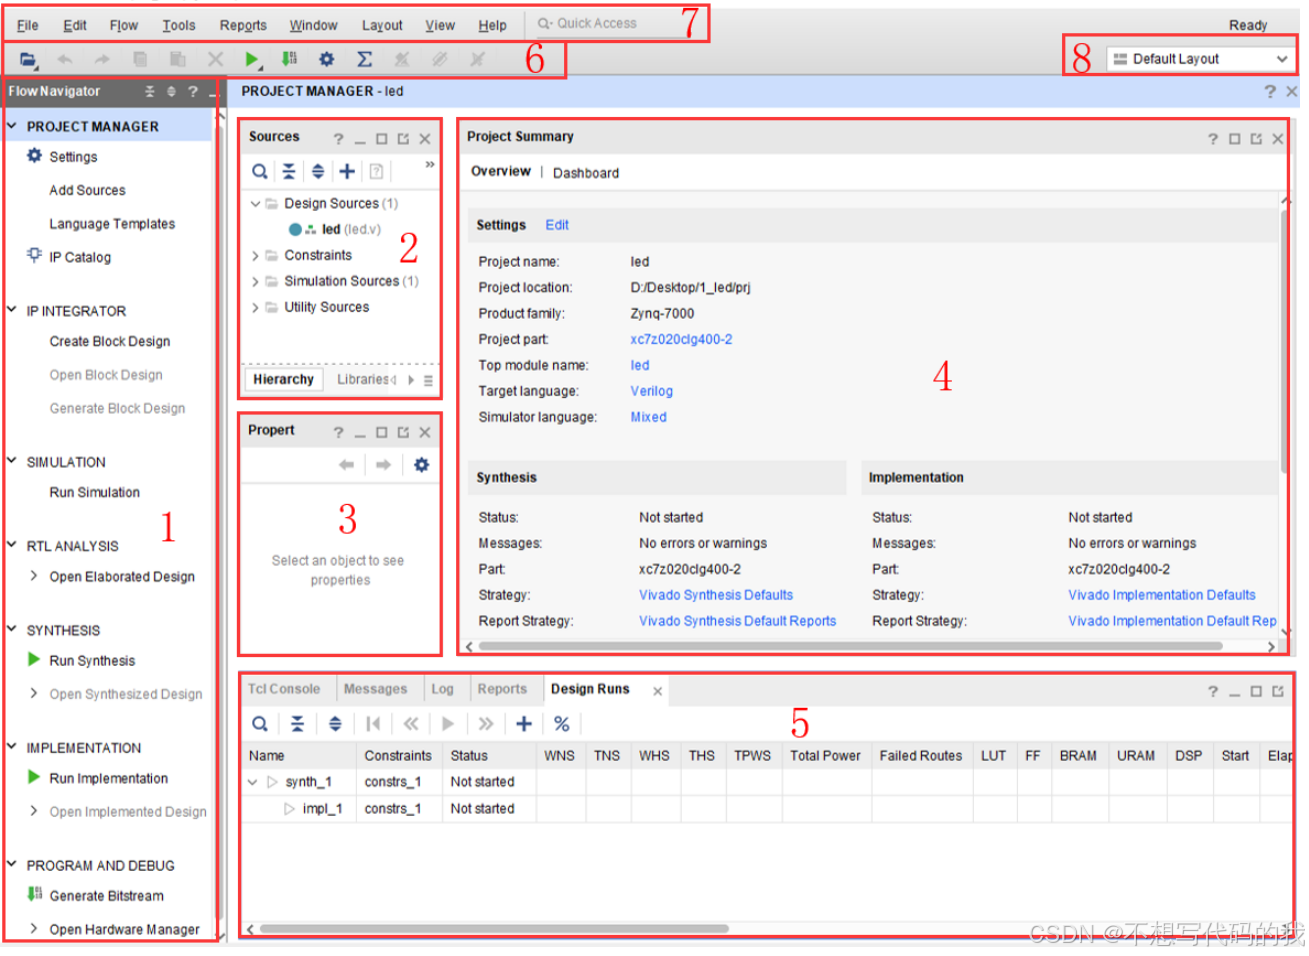Image resolution: width=1309 pixels, height=956 pixels.
Task: Select the Log tab
Action: click(x=442, y=689)
